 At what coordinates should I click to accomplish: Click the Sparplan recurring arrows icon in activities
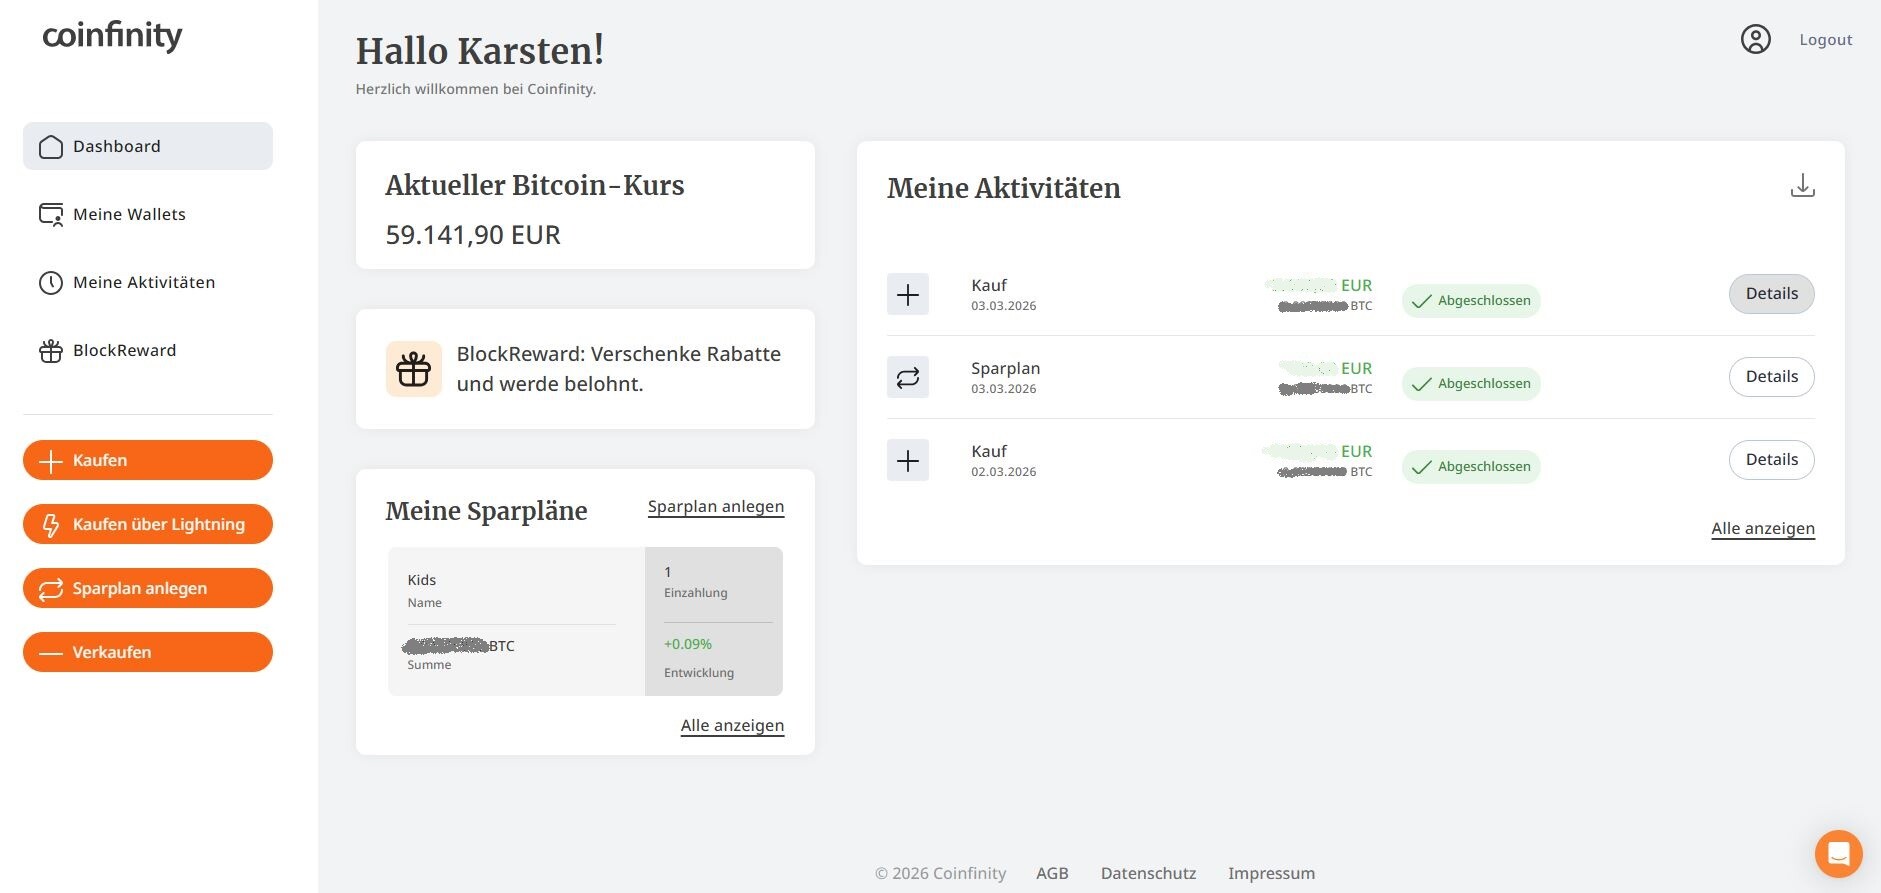(x=907, y=378)
